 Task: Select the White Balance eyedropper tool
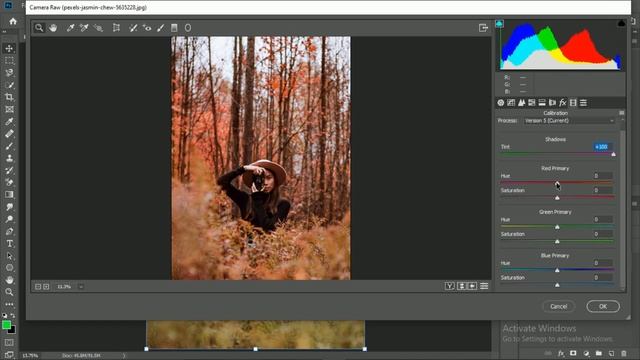(71, 28)
